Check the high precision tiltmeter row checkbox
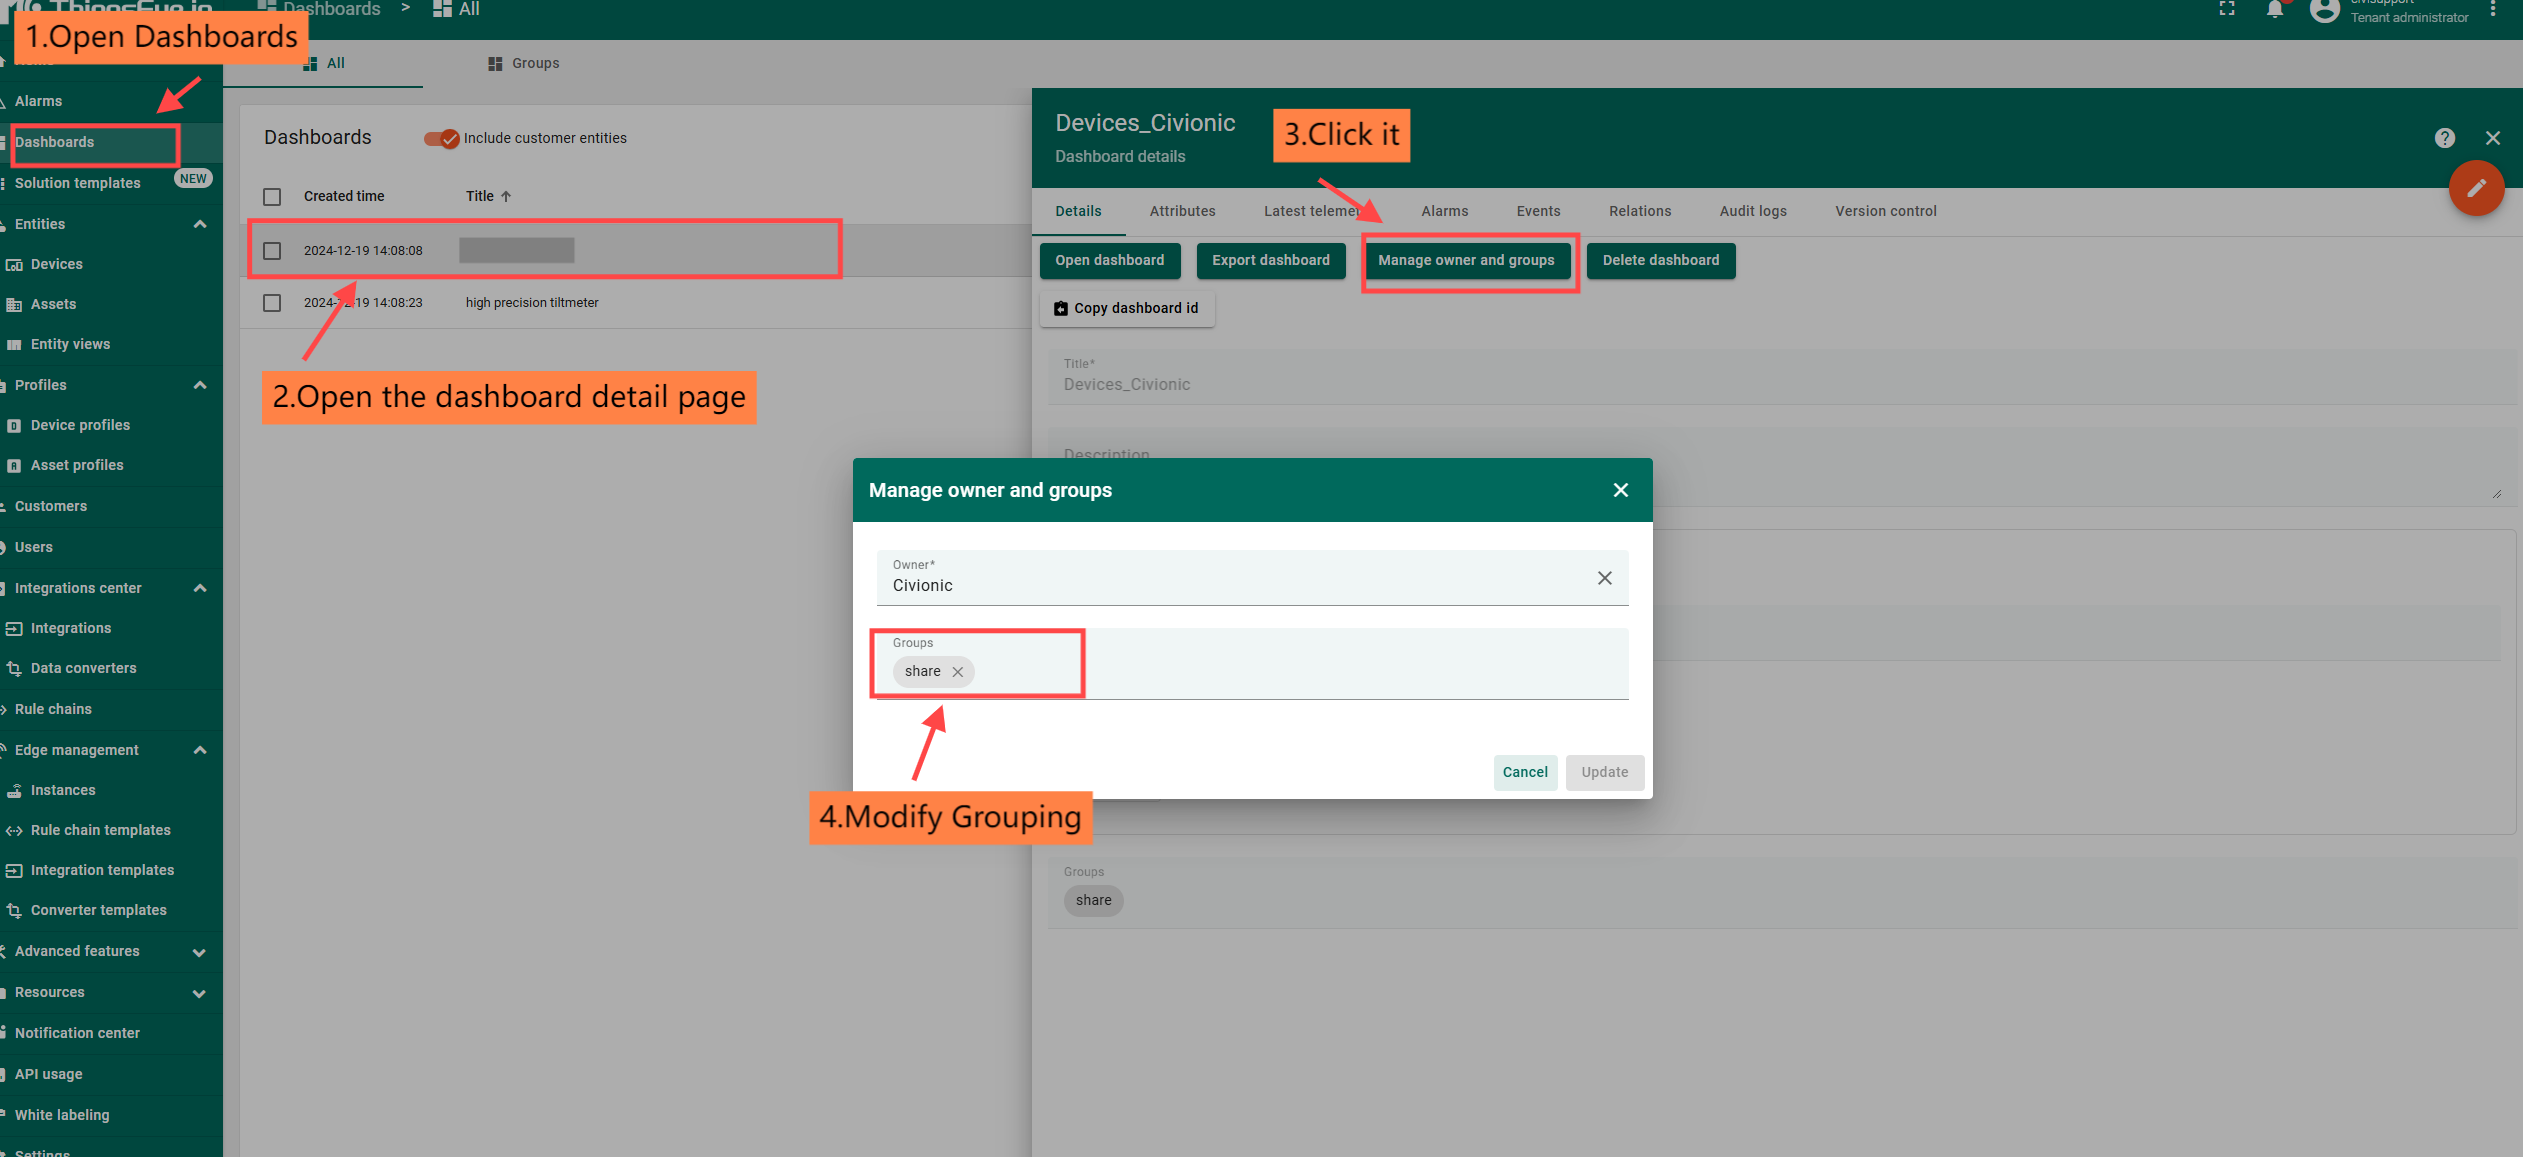 pos(272,302)
